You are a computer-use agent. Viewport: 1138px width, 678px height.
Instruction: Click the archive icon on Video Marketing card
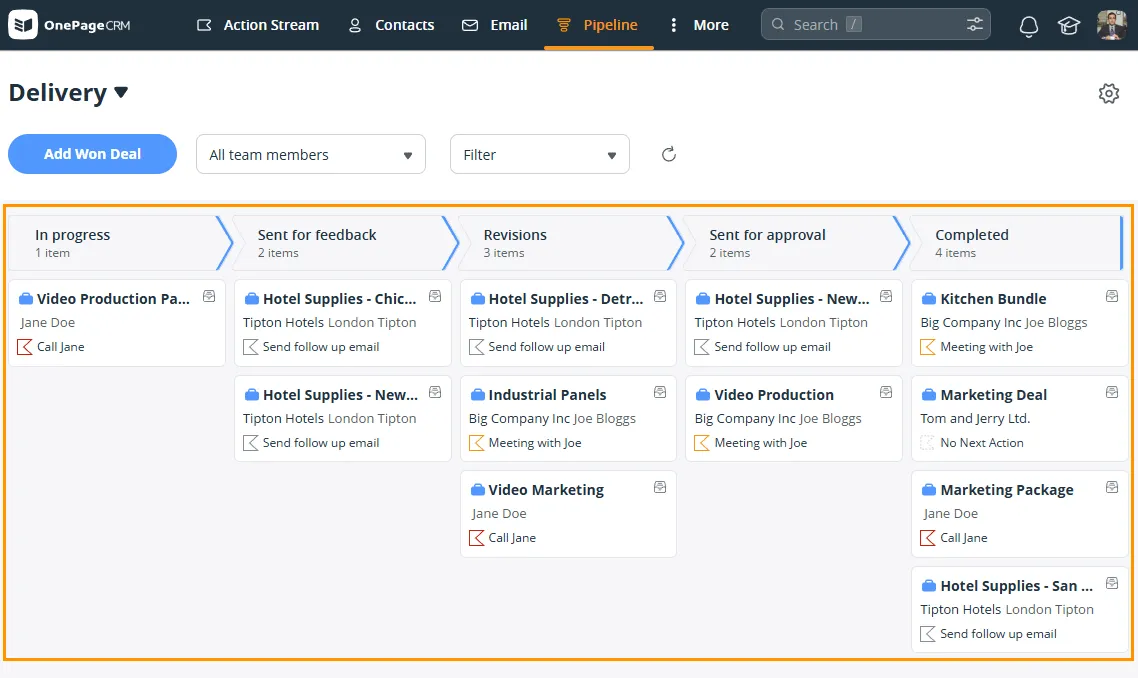[x=660, y=487]
